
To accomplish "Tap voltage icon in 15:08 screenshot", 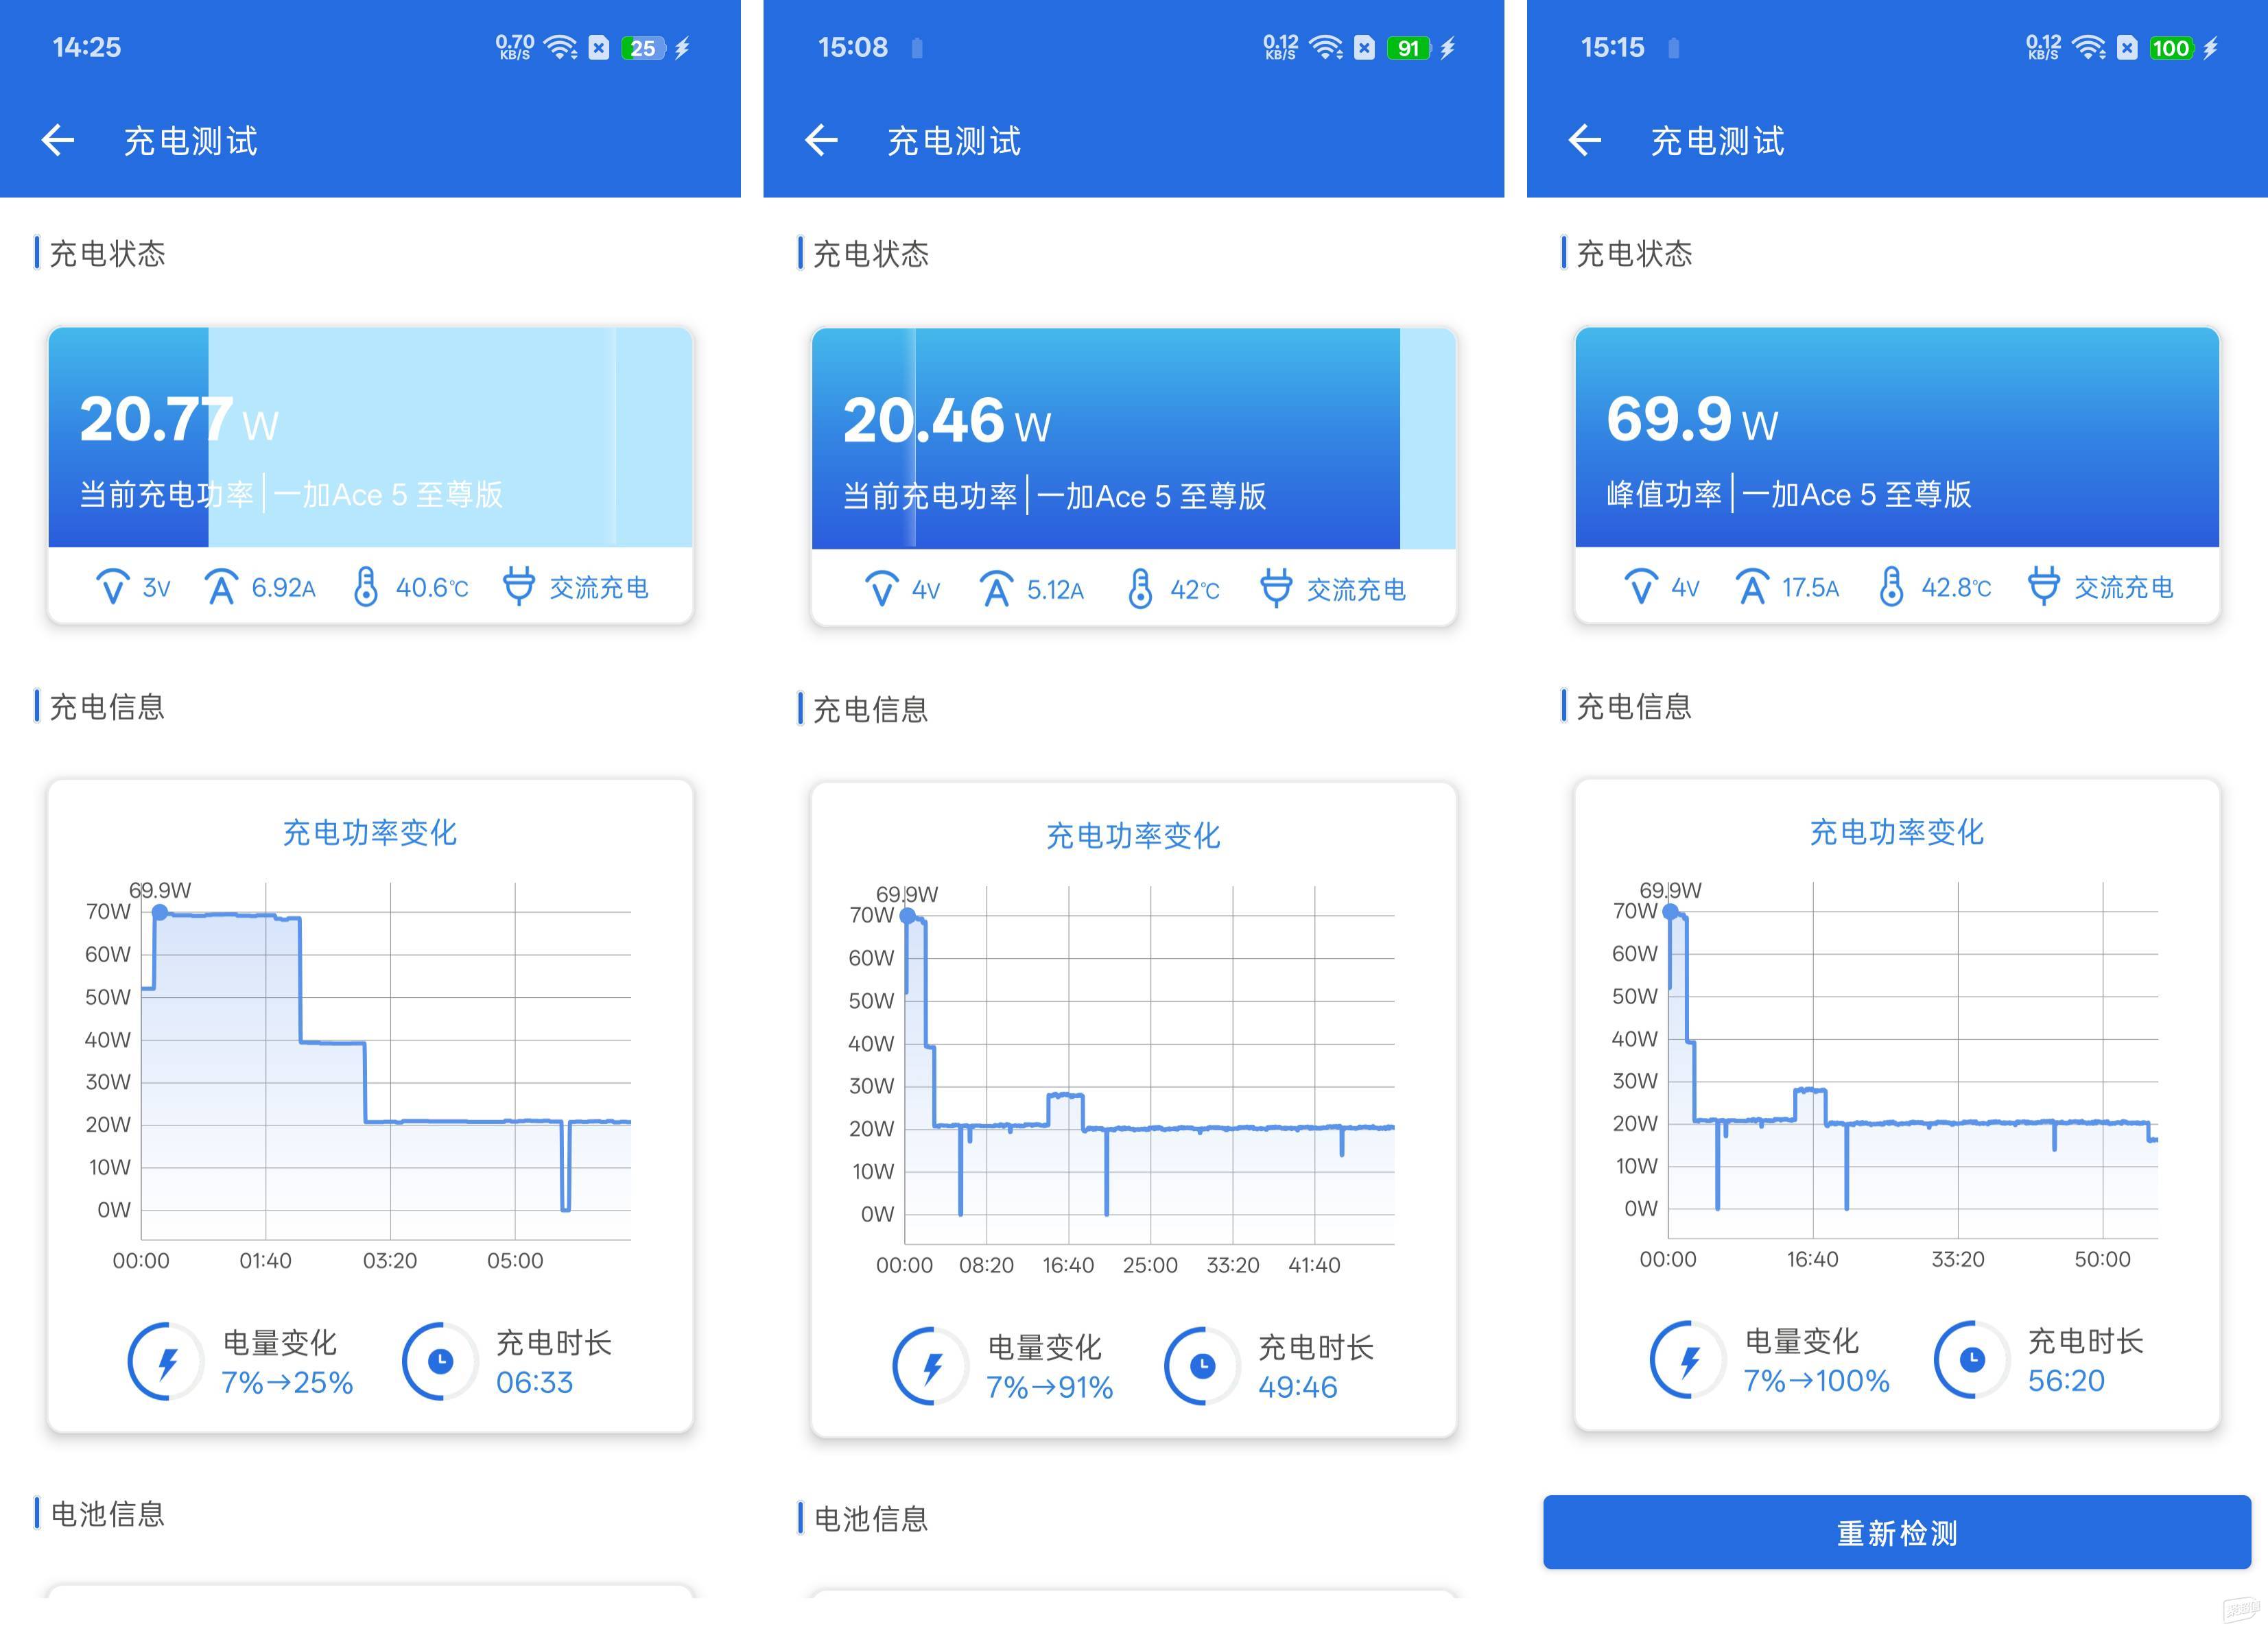I will 881,589.
